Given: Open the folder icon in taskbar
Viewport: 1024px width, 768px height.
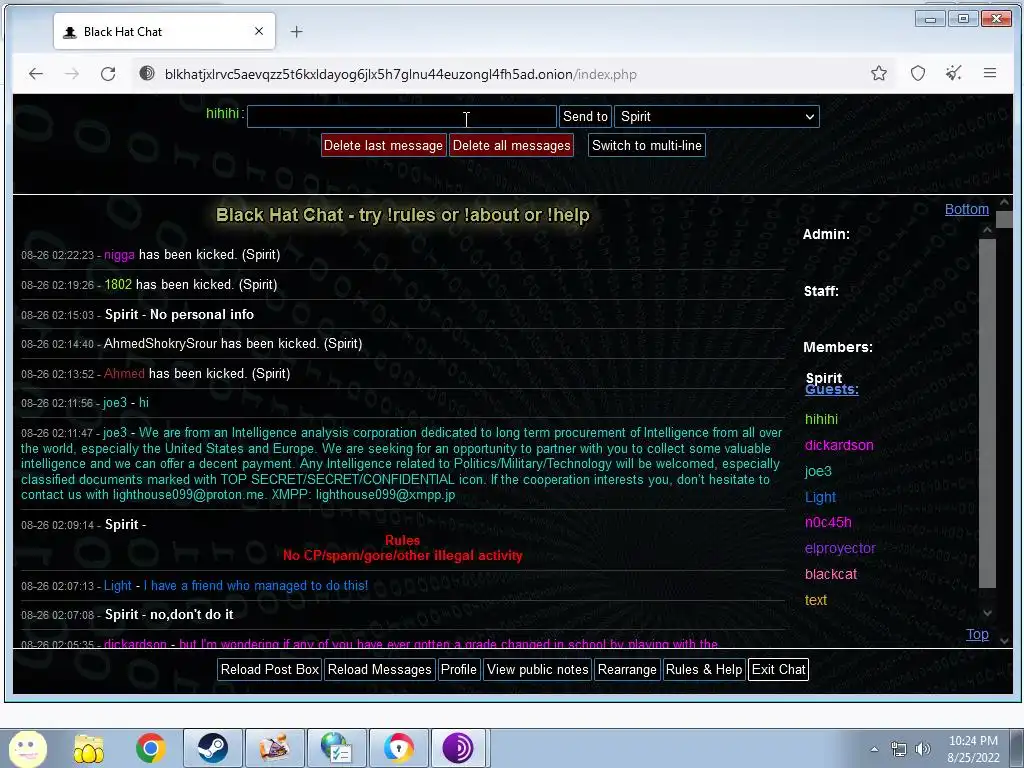Looking at the screenshot, I should point(89,748).
